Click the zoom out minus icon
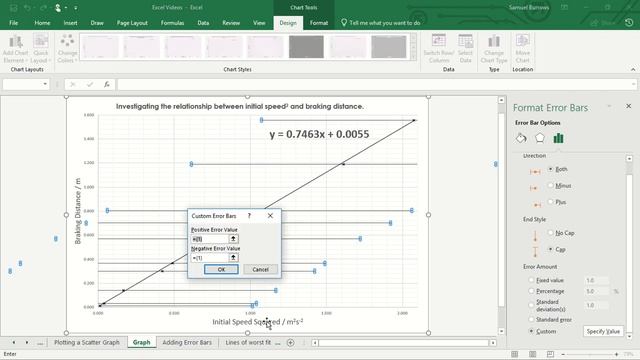This screenshot has height=360, width=640. 563,354
